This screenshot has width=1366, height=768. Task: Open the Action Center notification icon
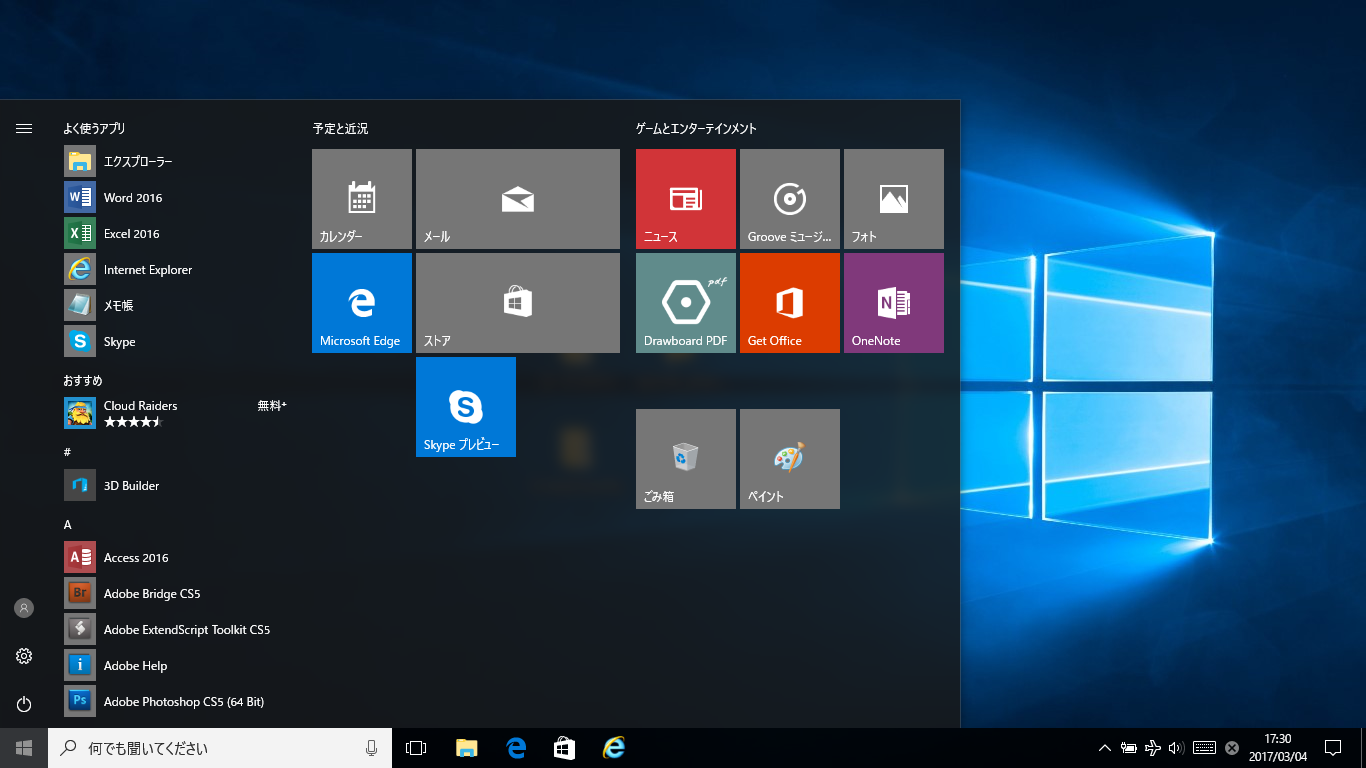pyautogui.click(x=1333, y=748)
